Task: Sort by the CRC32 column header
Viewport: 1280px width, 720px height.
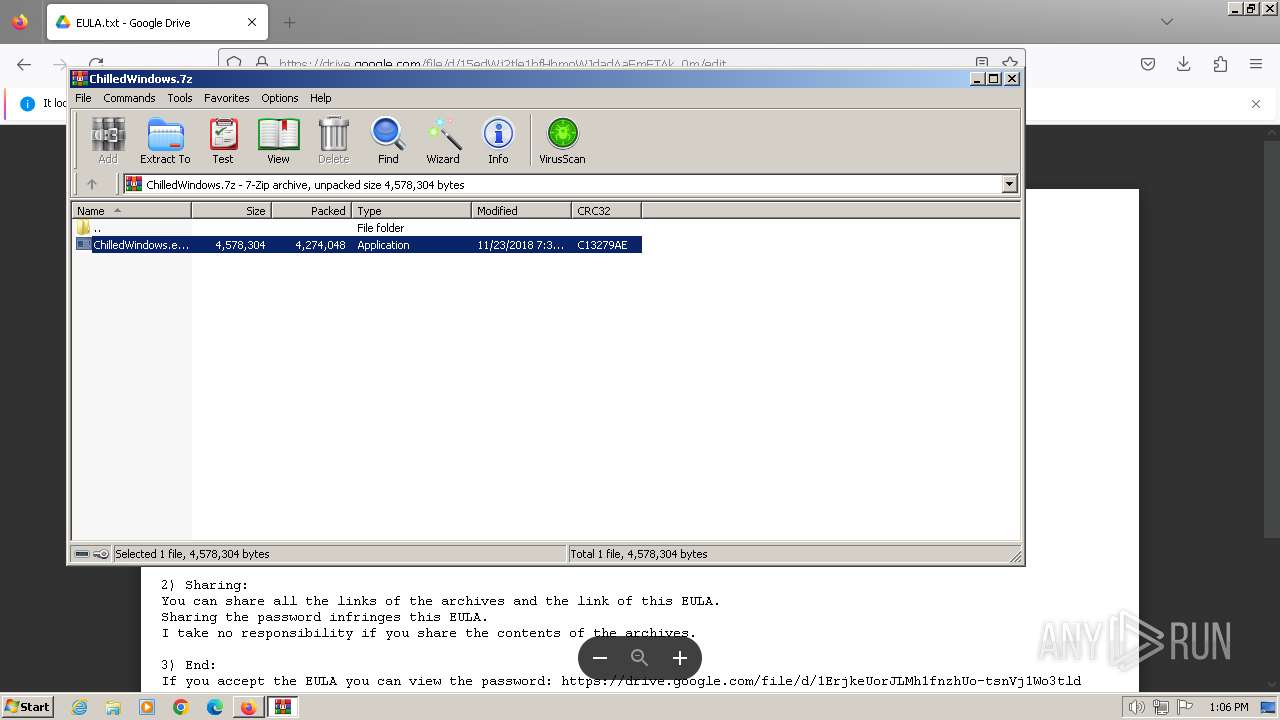Action: pos(606,210)
